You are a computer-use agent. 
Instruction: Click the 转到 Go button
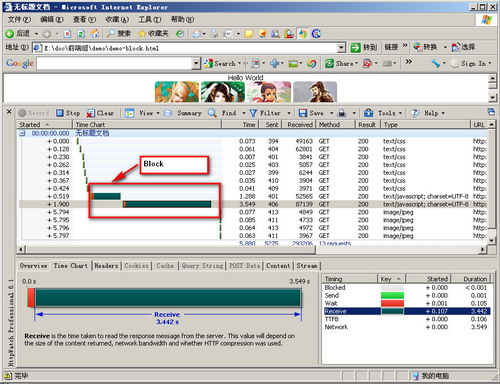point(364,48)
